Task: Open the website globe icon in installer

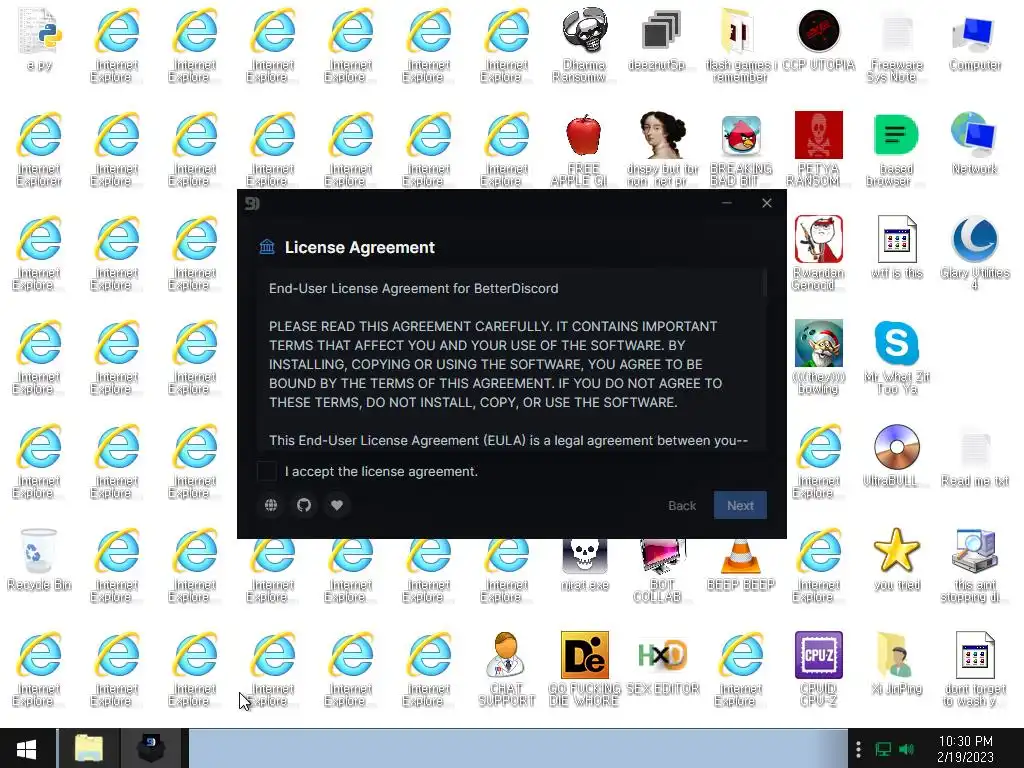Action: (x=271, y=505)
